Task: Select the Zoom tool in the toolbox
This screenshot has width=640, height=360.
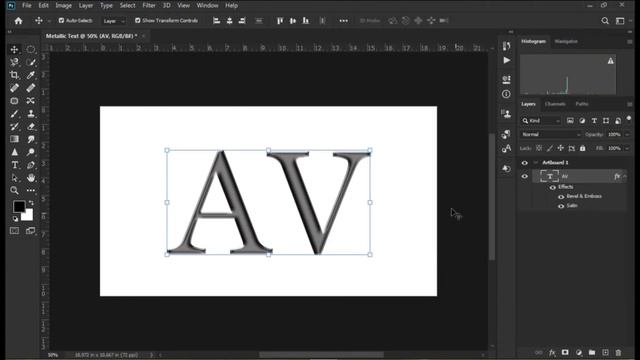Action: pyautogui.click(x=15, y=191)
